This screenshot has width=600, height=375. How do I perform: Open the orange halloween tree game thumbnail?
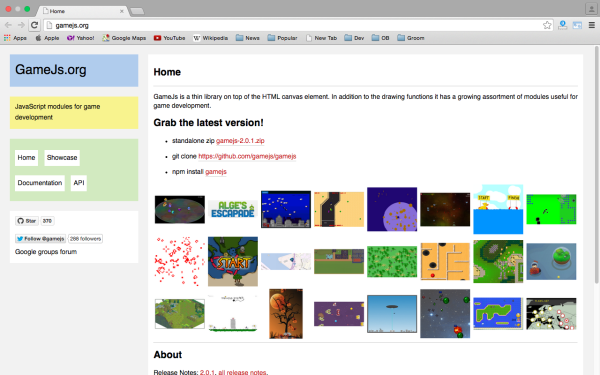coord(286,314)
